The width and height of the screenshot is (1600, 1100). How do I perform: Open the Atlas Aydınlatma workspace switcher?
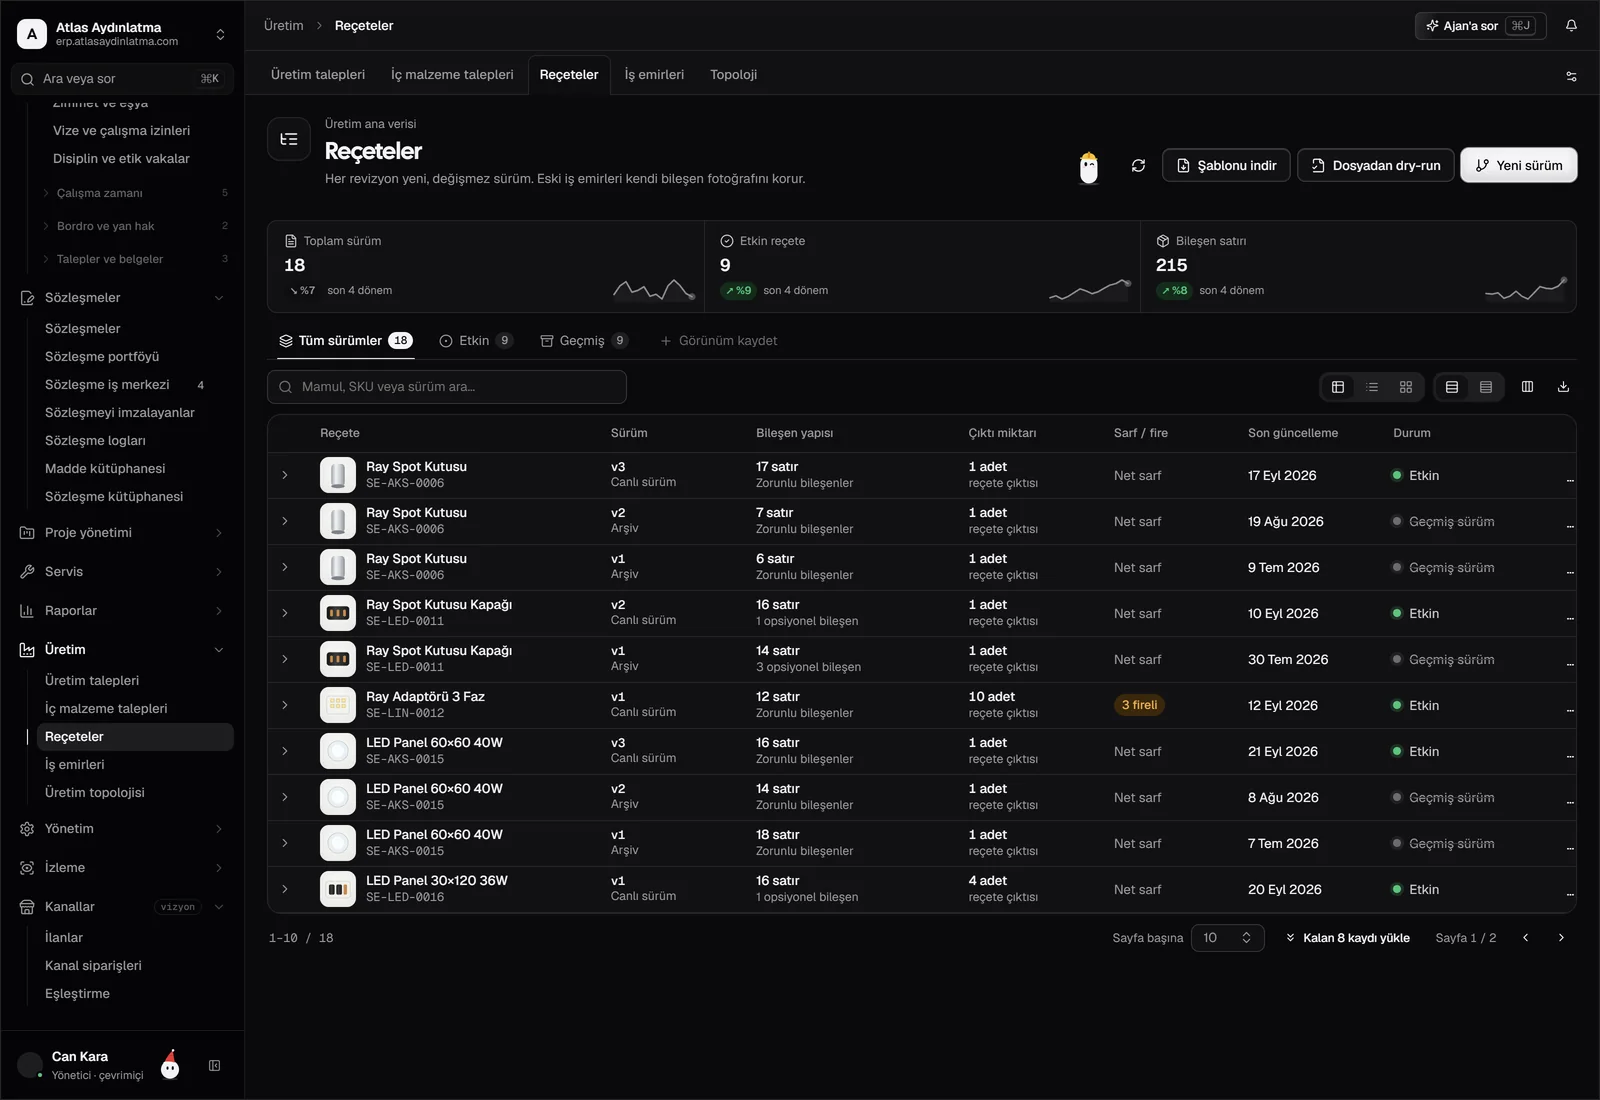[x=122, y=34]
